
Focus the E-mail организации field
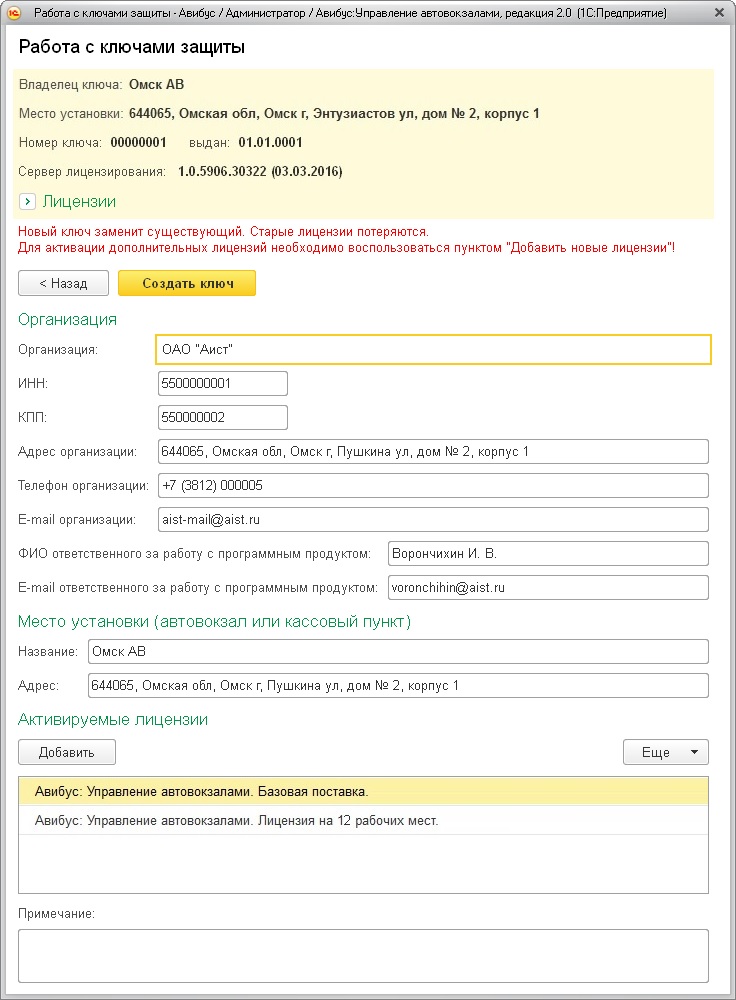click(432, 520)
